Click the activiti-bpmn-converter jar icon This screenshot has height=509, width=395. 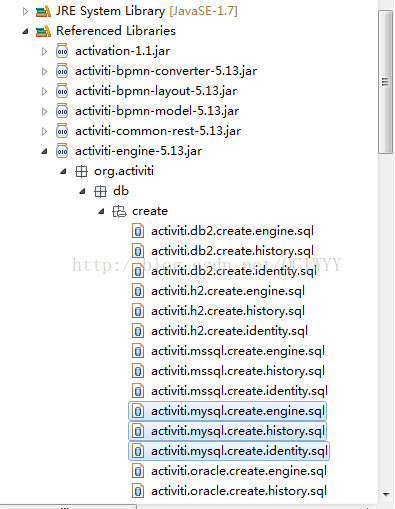(62, 71)
